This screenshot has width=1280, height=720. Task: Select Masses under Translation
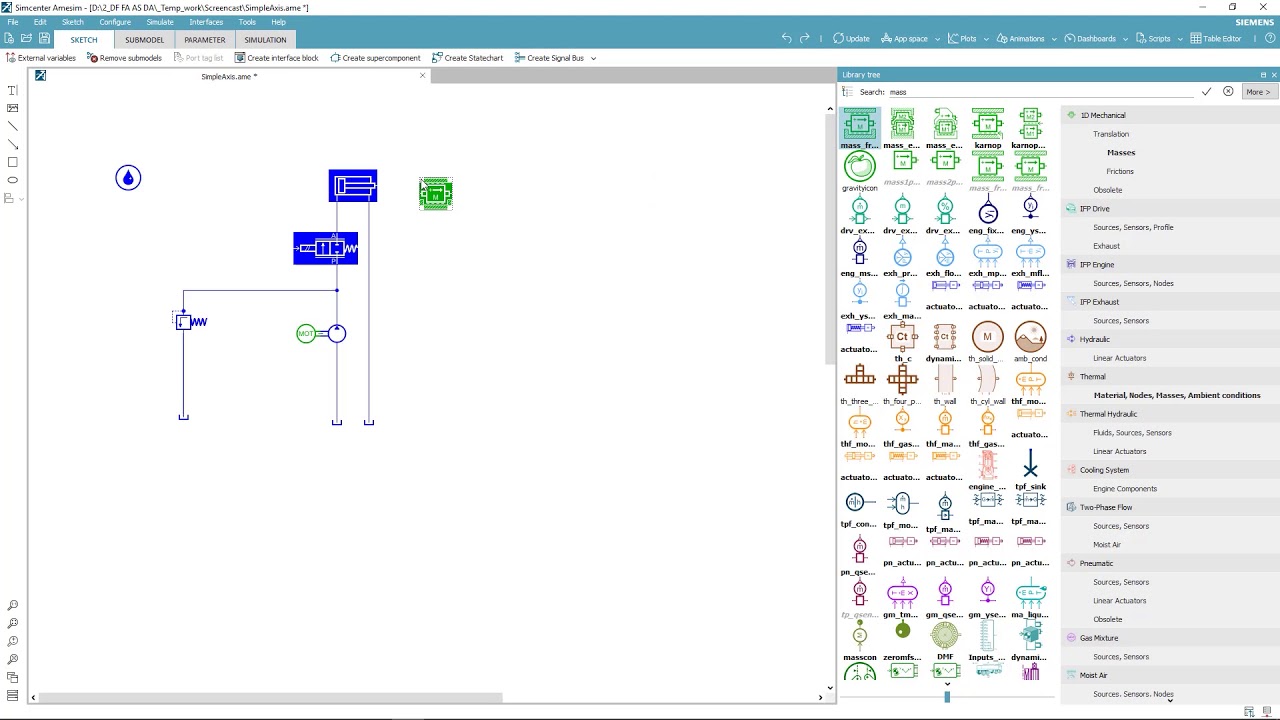(x=1121, y=153)
